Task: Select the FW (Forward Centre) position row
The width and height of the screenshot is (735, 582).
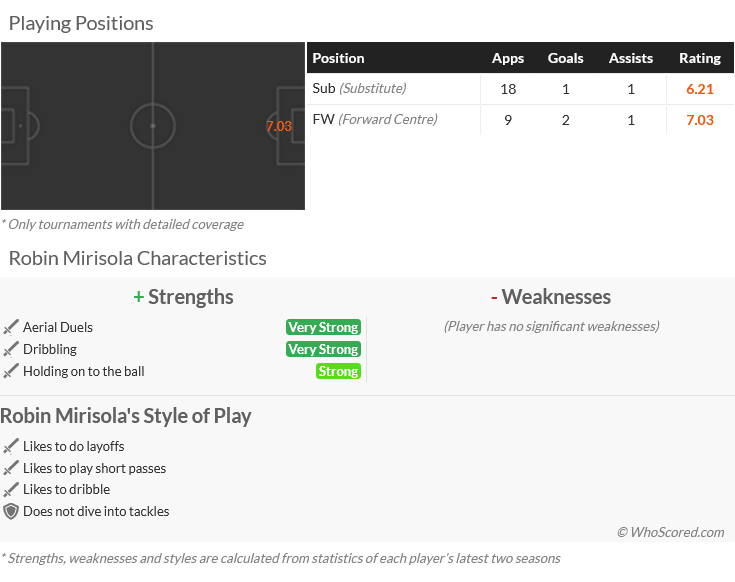Action: [374, 120]
